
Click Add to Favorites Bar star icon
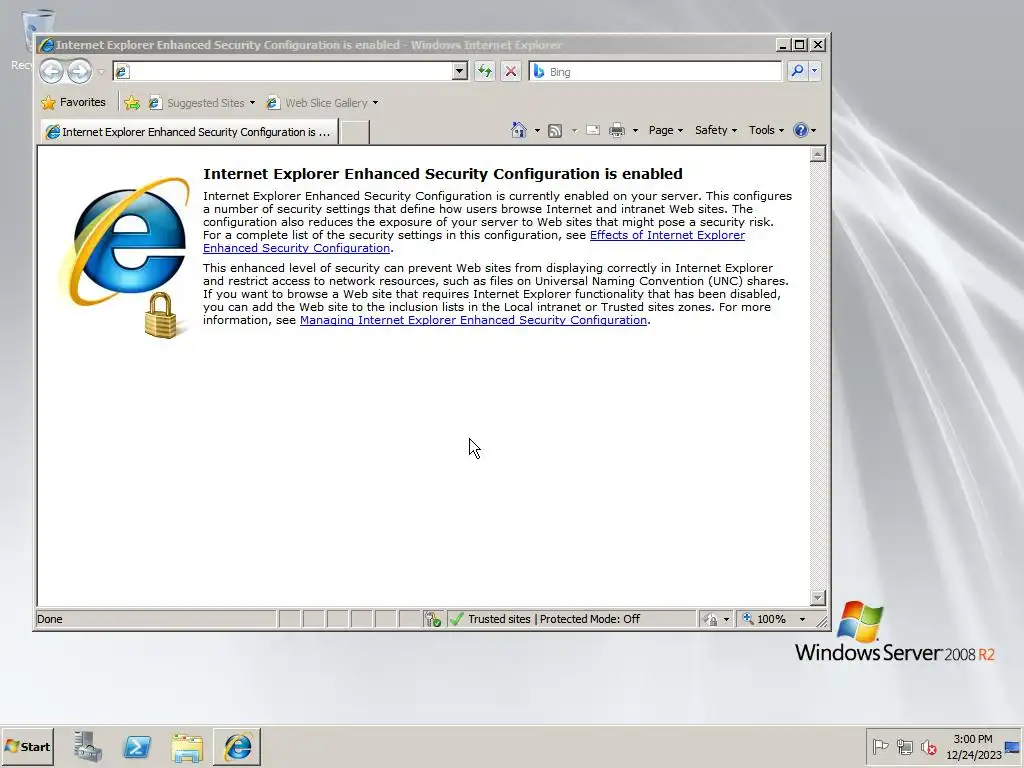pyautogui.click(x=132, y=103)
